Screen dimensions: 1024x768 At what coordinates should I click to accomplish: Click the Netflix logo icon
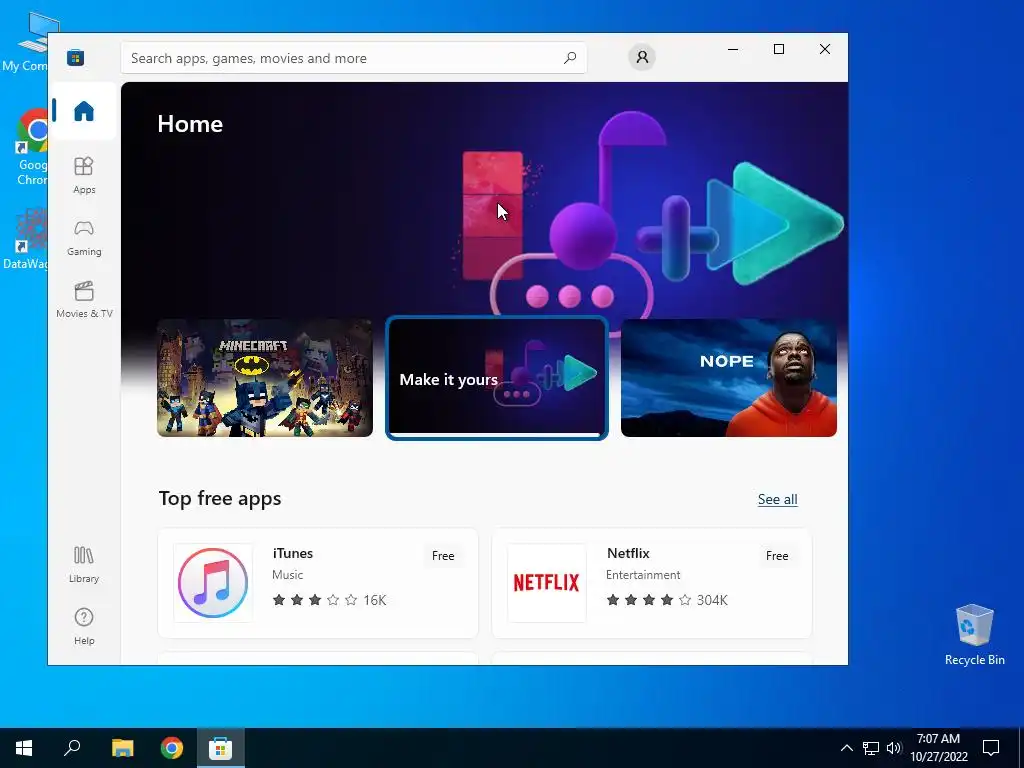click(547, 583)
